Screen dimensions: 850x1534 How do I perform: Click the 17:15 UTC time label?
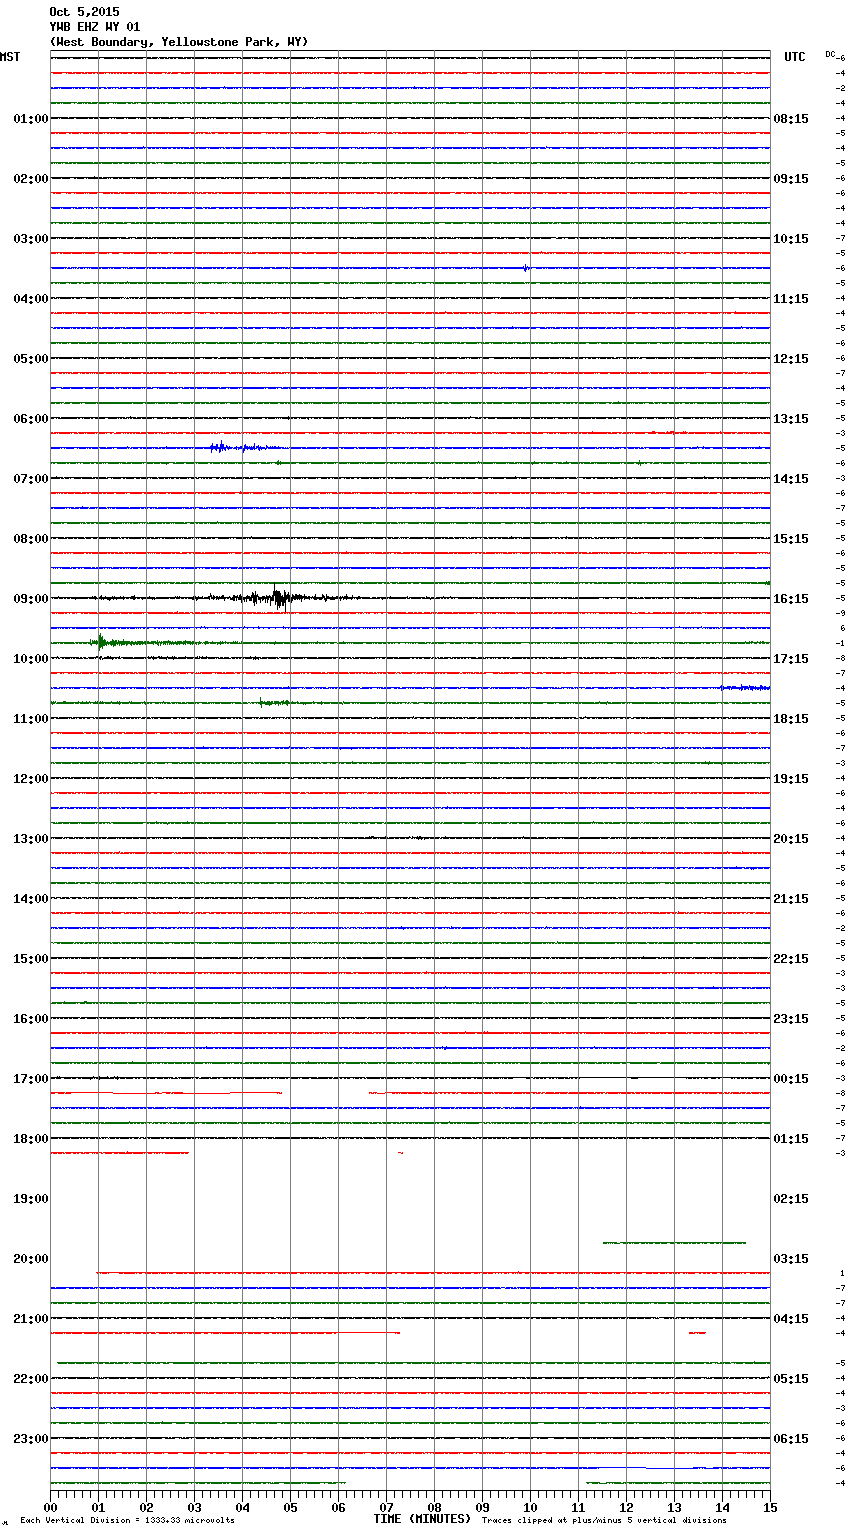point(791,659)
